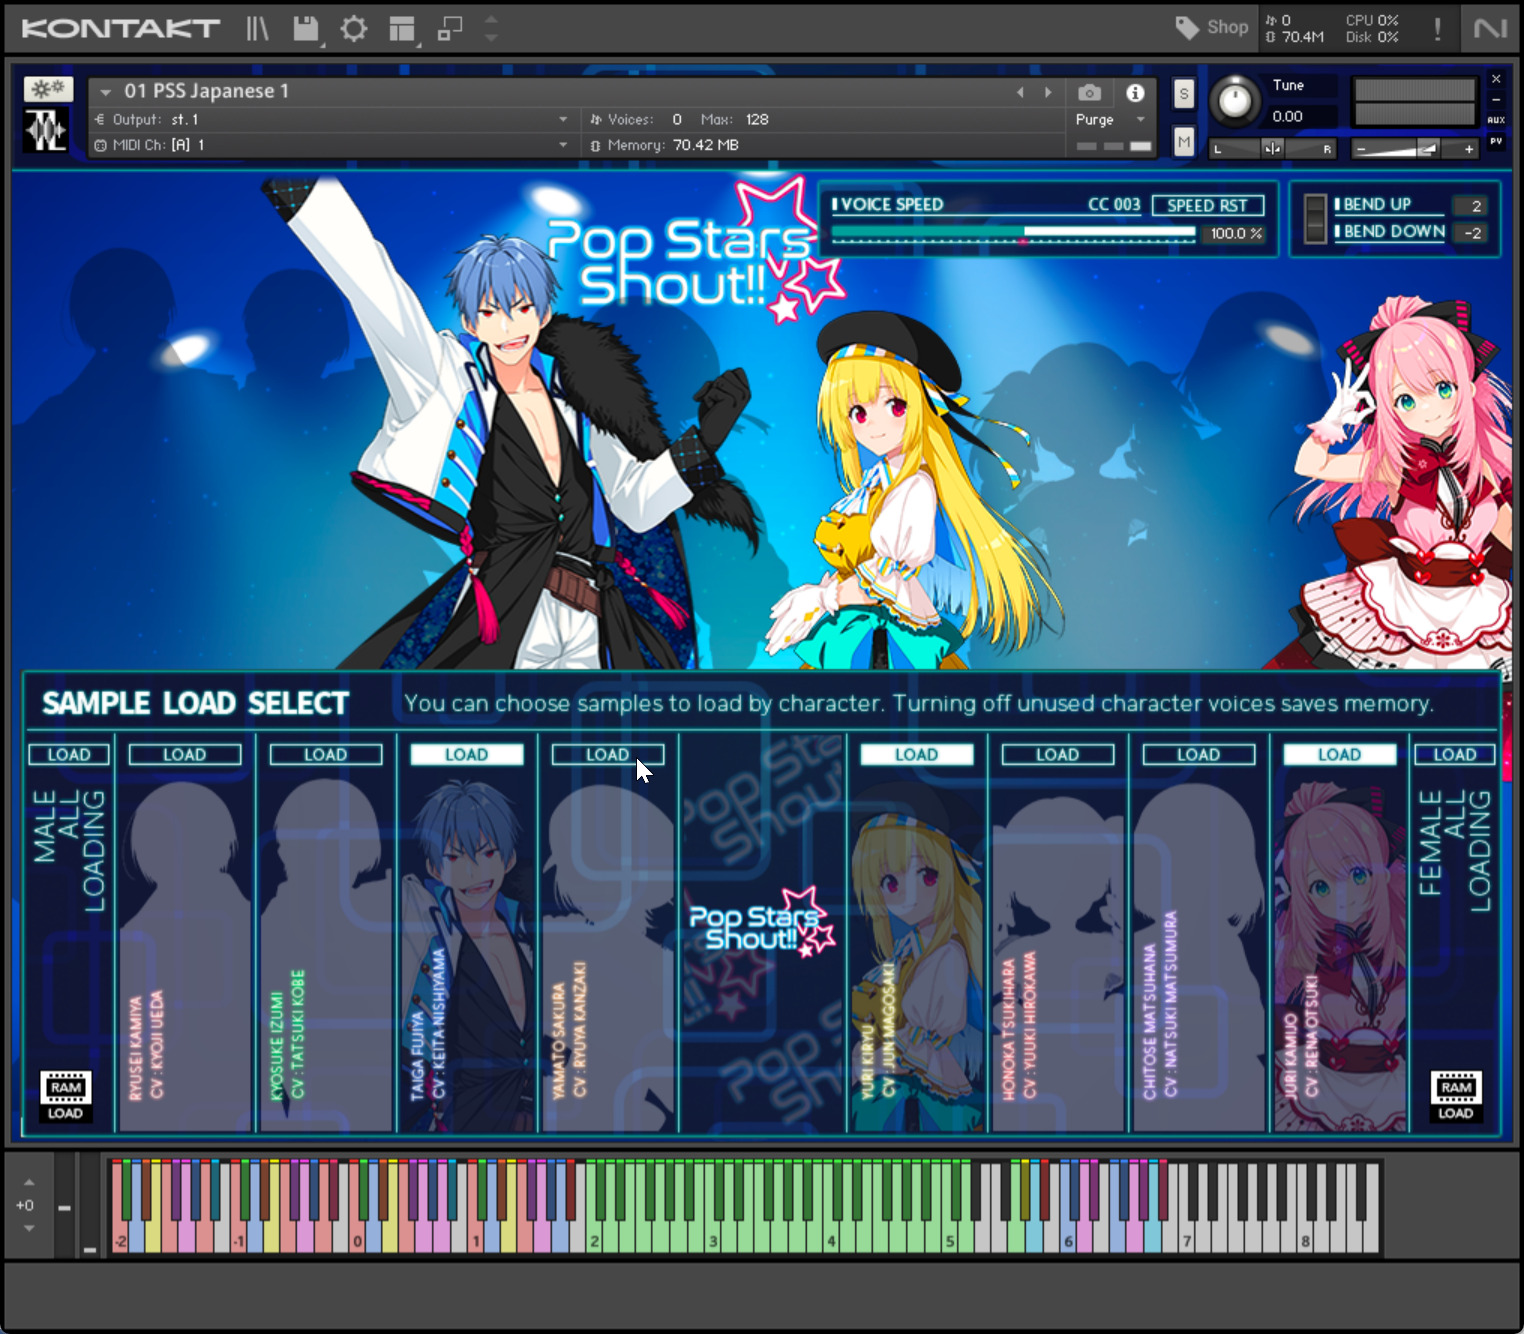
Task: Toggle the AUX button
Action: tap(1496, 120)
